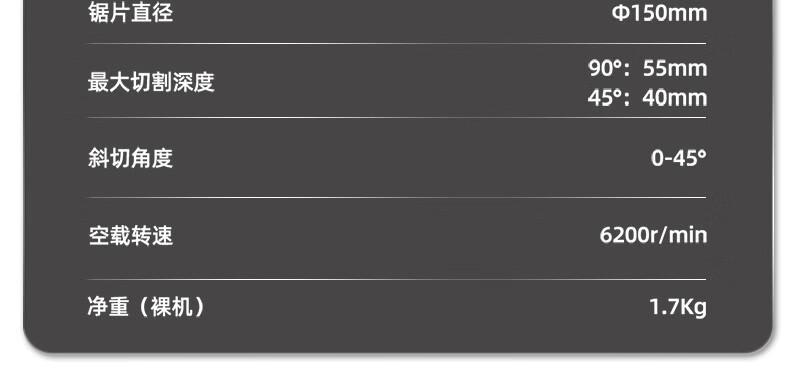Select the Φ150mm value
The width and height of the screenshot is (790, 376).
(659, 13)
